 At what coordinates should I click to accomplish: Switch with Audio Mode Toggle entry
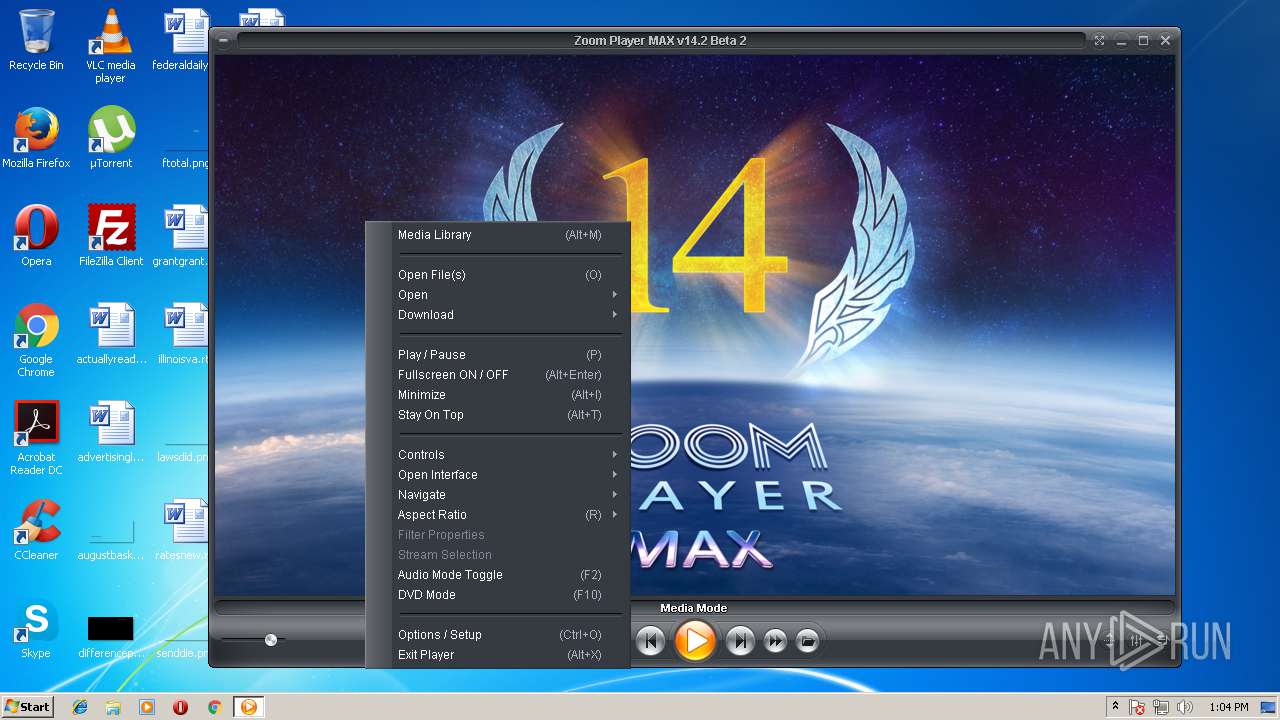pyautogui.click(x=499, y=575)
